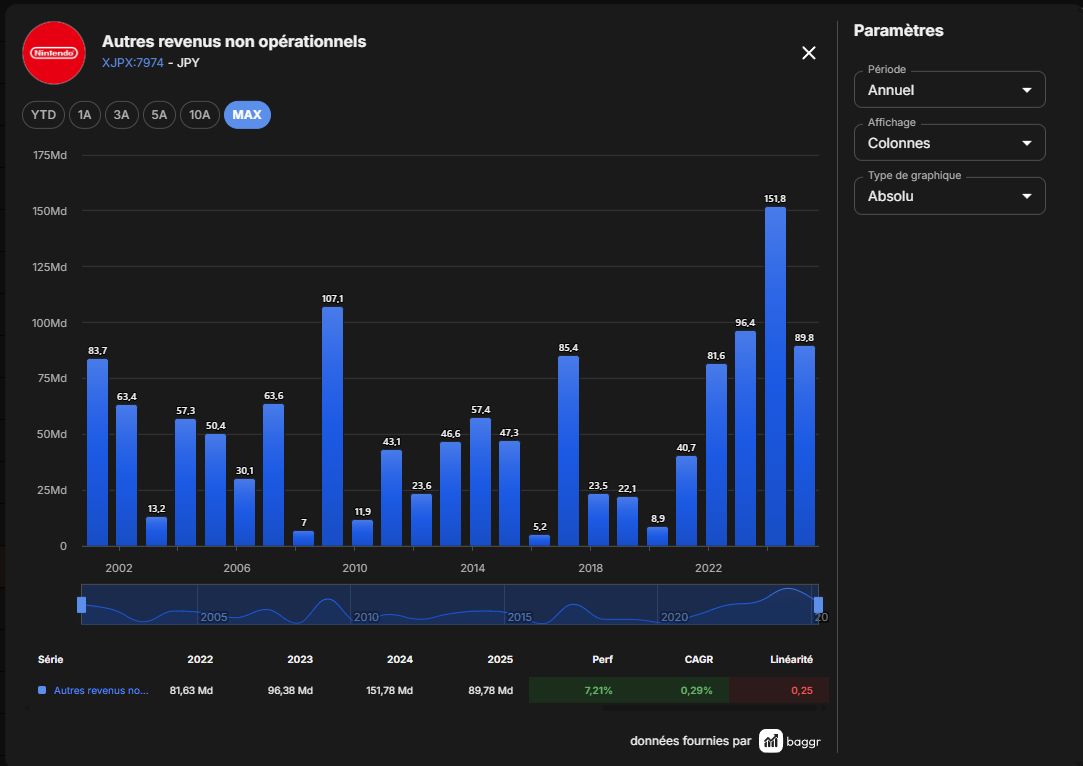The width and height of the screenshot is (1083, 766).
Task: Expand the Type de graphique arrow
Action: [1027, 196]
